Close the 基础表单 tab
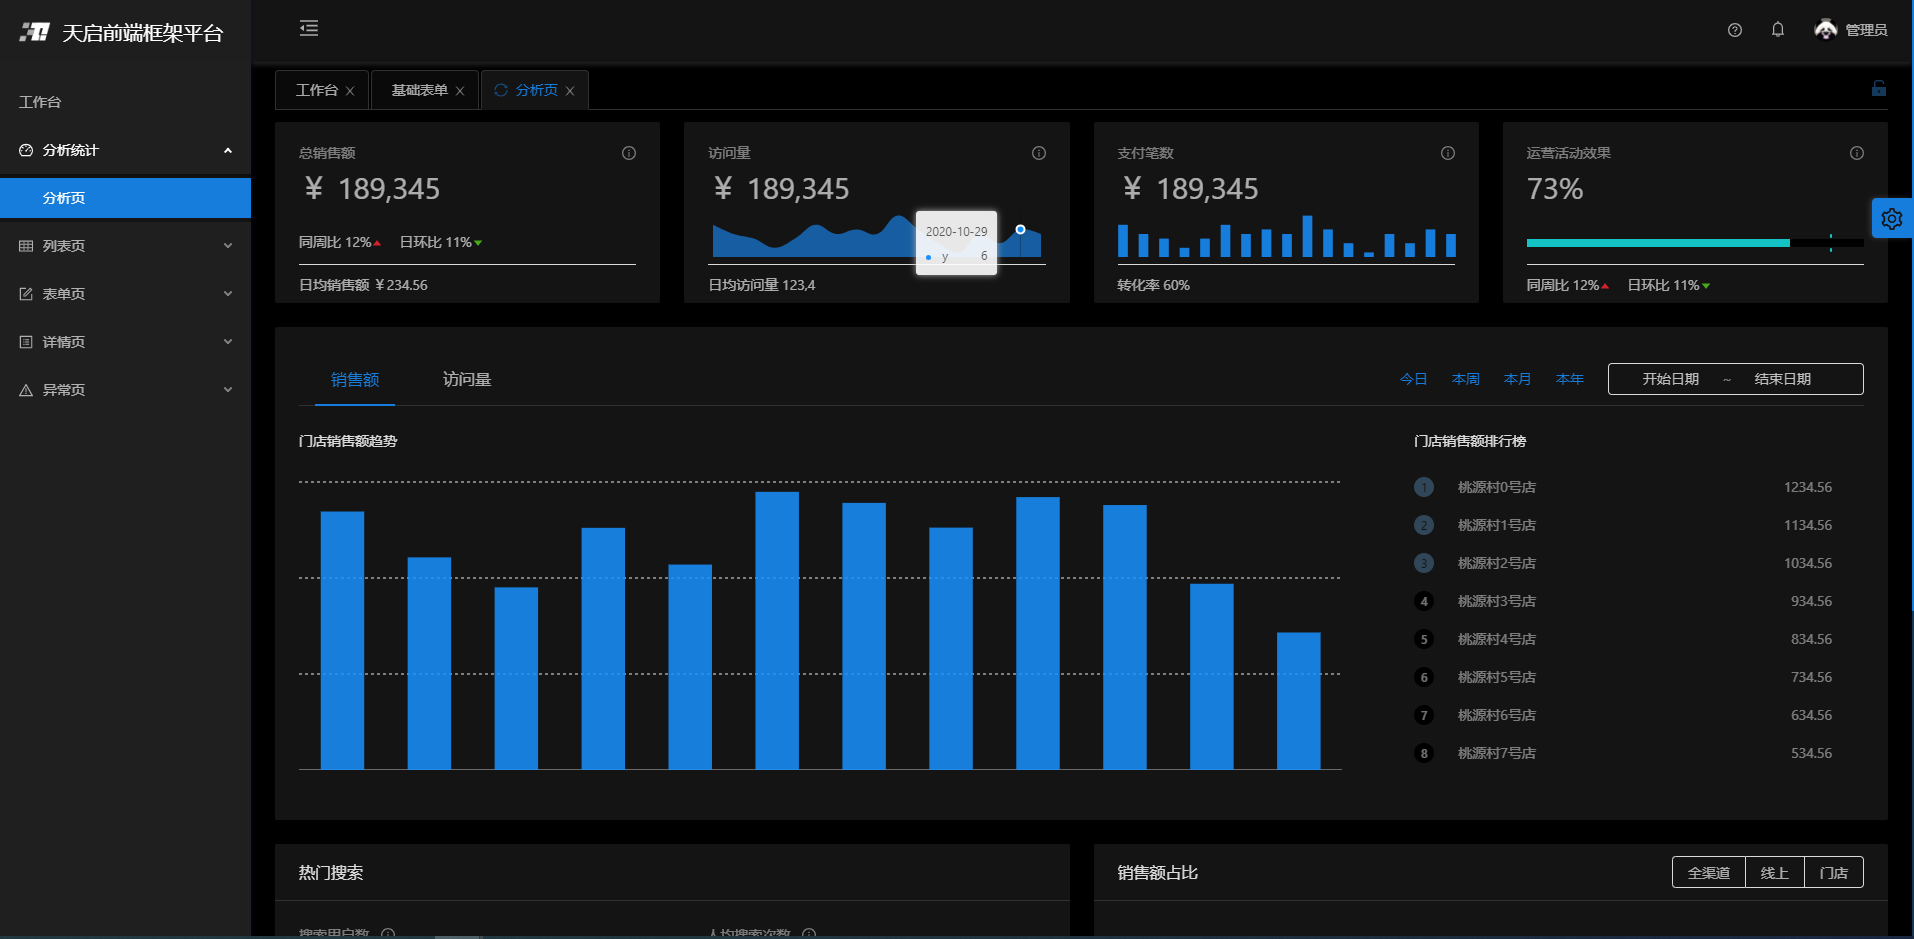The height and width of the screenshot is (939, 1914). [460, 91]
